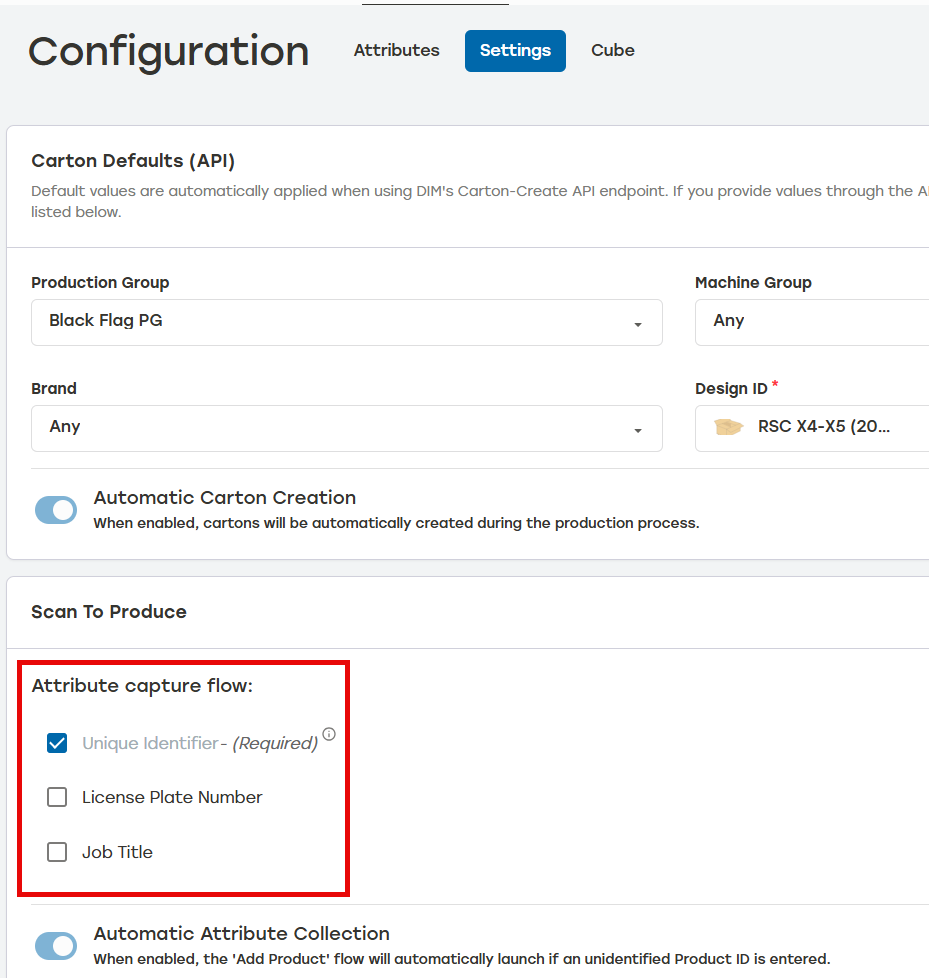Click the Automatic Carton Creation title text
The width and height of the screenshot is (929, 978).
(225, 498)
